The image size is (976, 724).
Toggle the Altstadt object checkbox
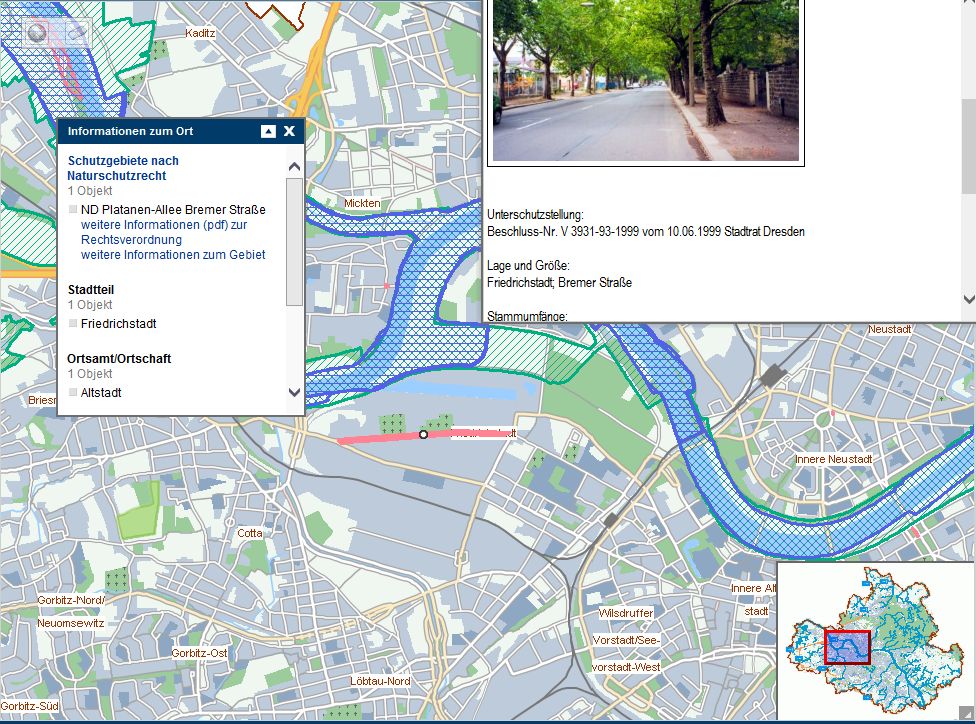[x=73, y=393]
